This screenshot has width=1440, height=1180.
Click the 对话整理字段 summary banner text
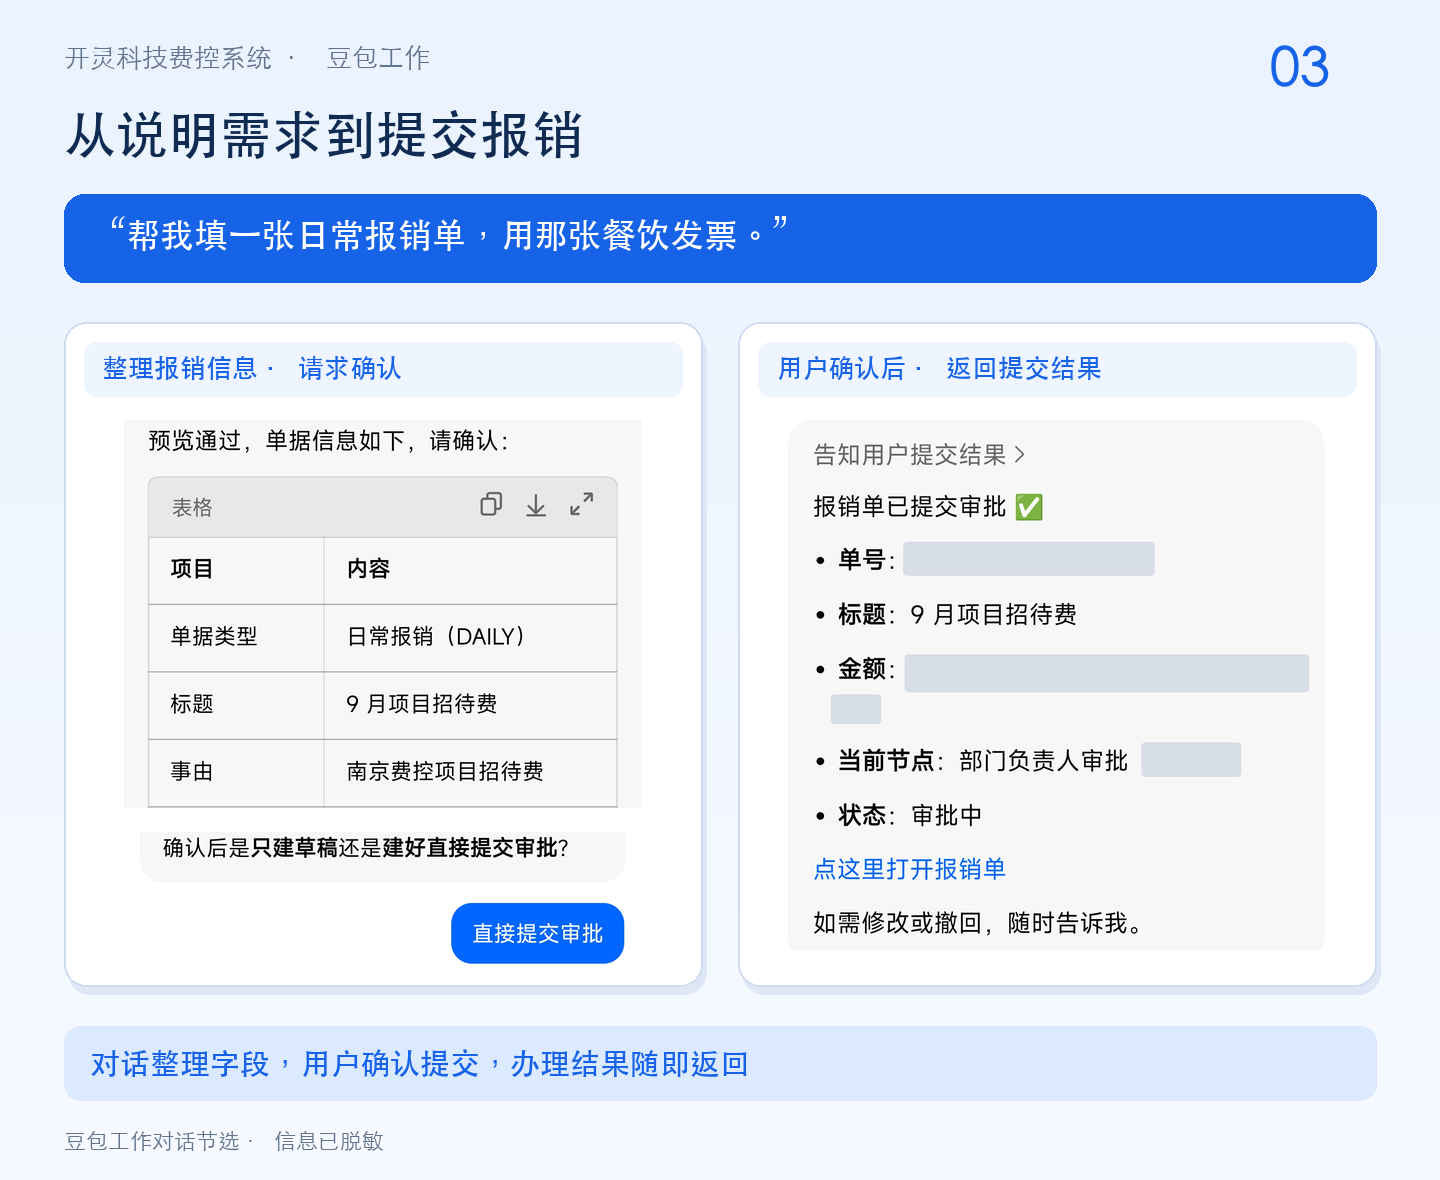click(x=419, y=1064)
